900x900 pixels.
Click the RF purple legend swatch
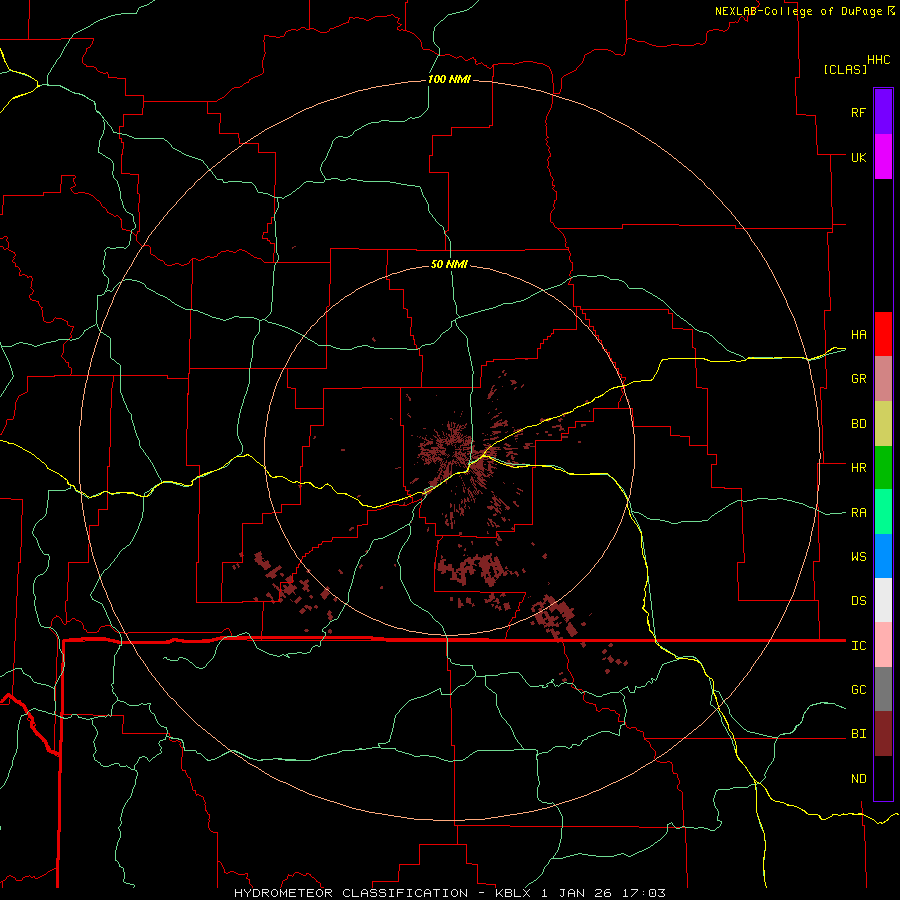pos(883,112)
